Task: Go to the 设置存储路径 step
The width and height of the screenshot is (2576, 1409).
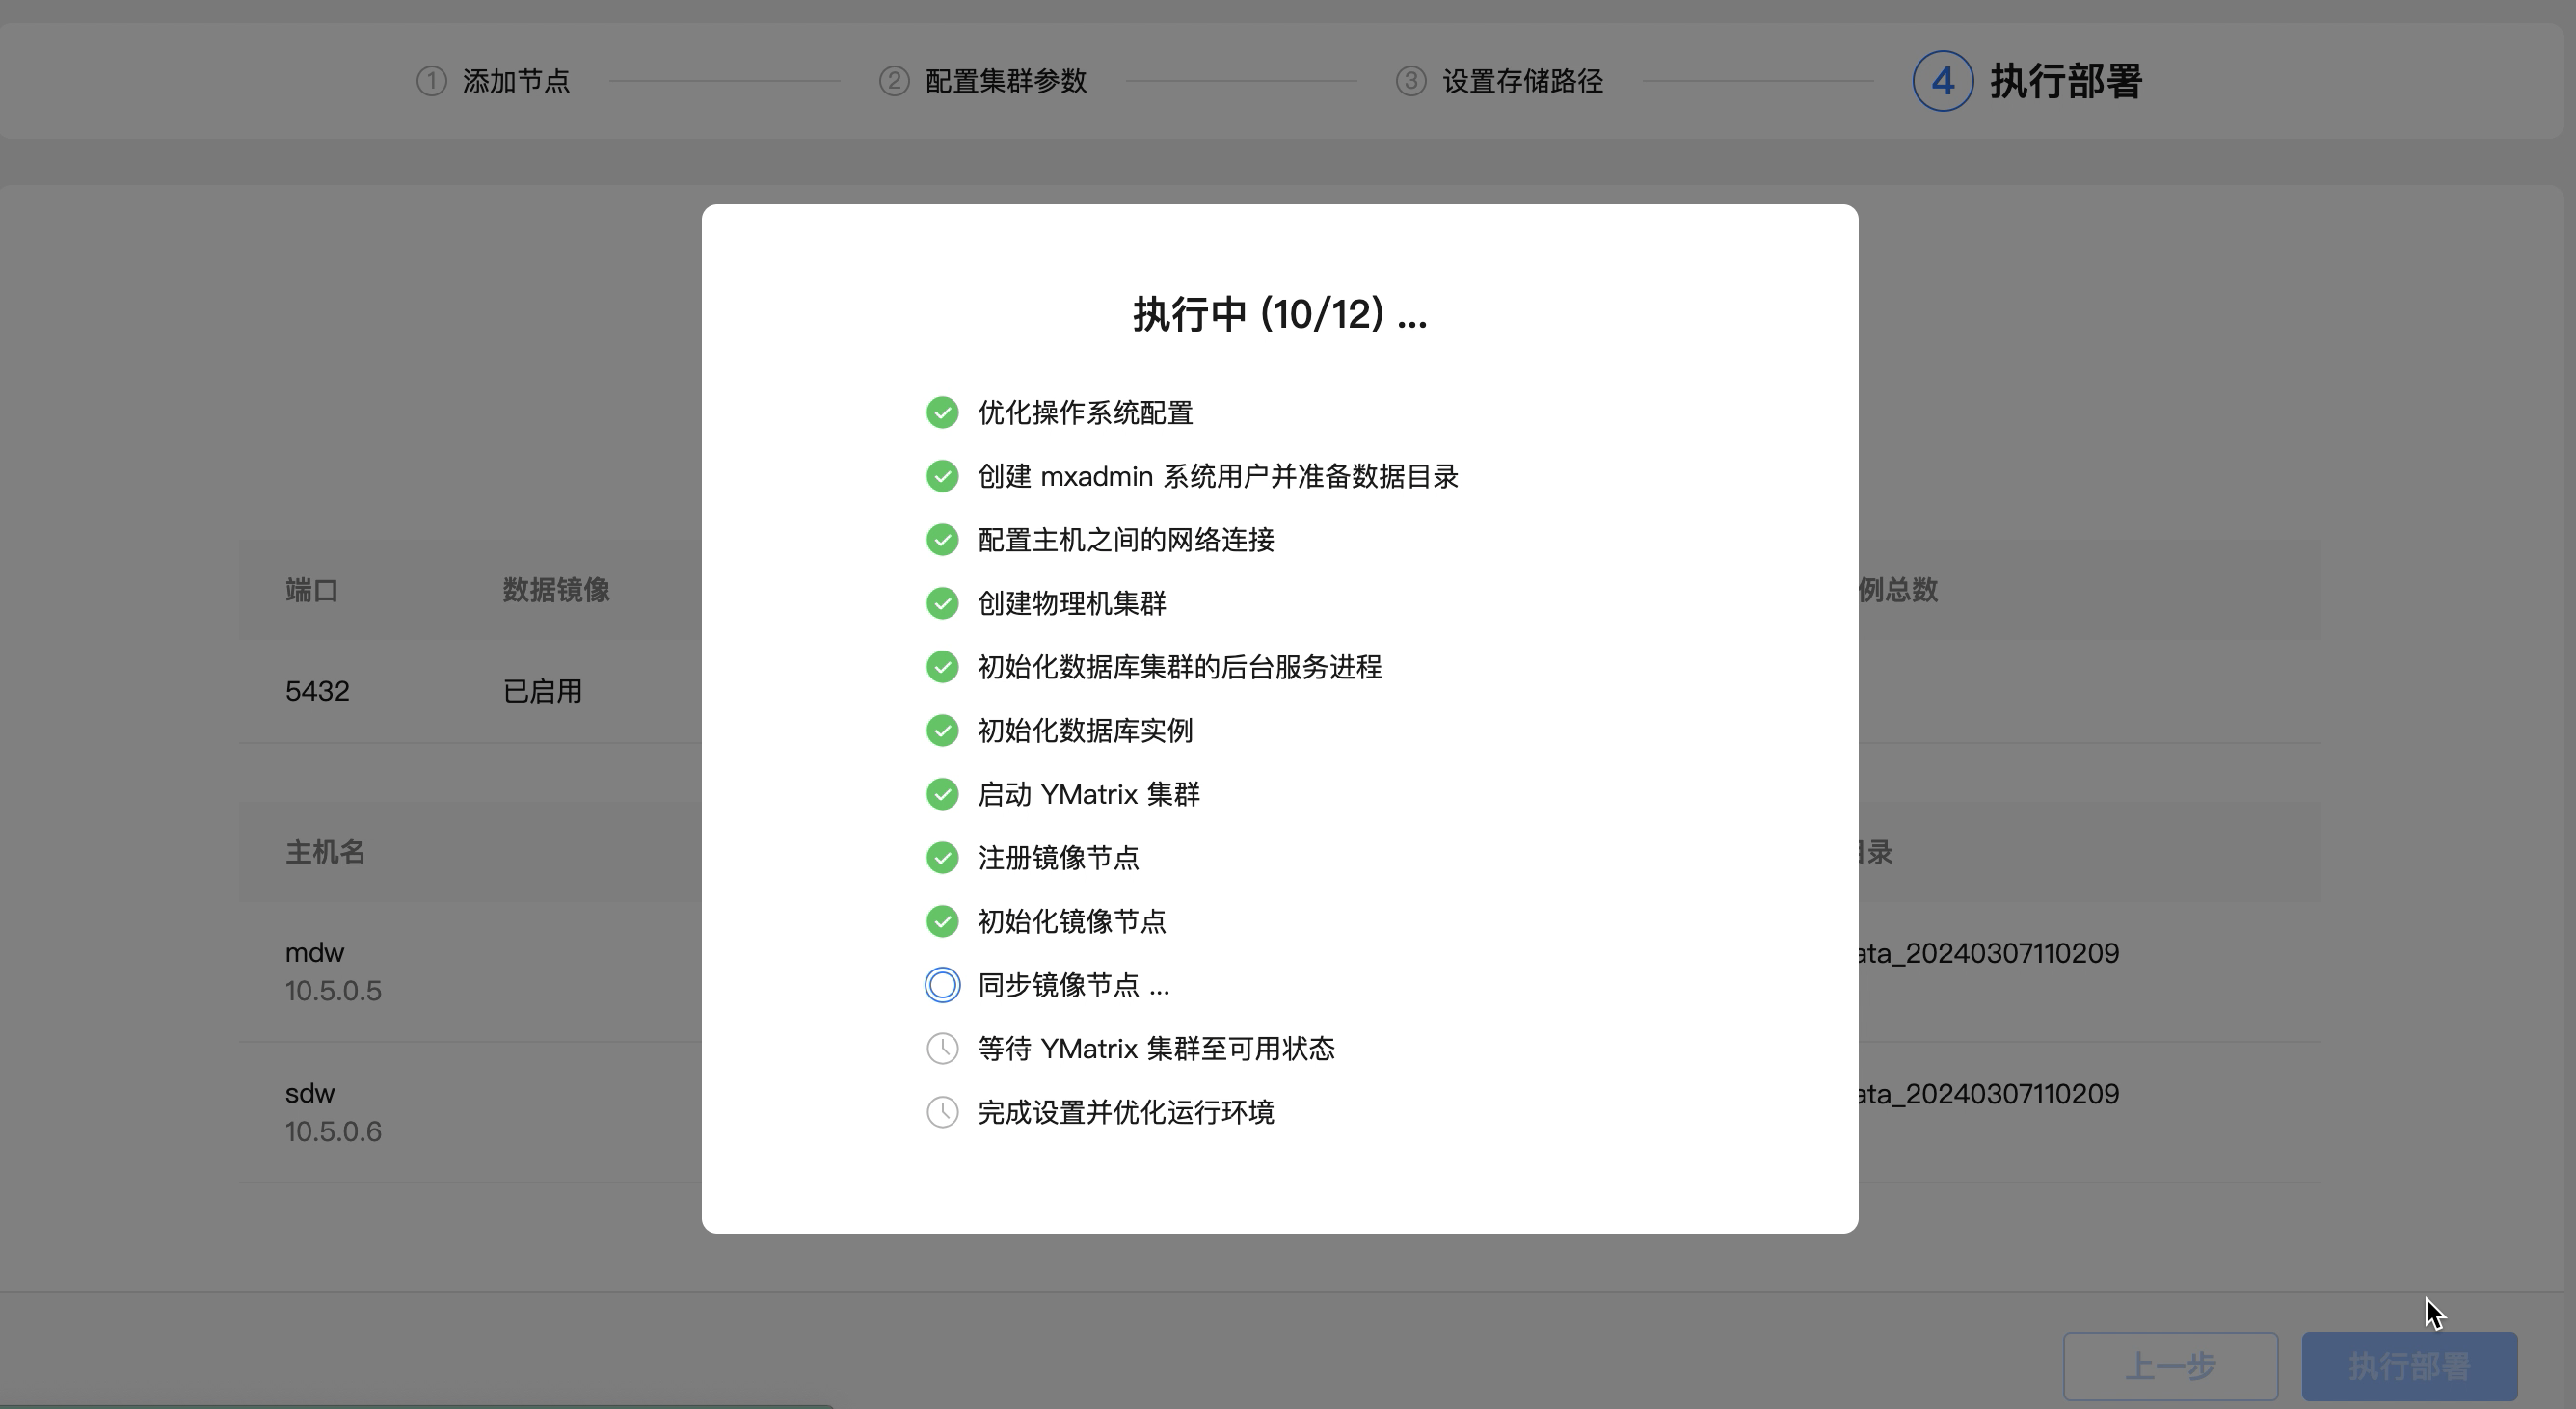Action: click(1523, 81)
